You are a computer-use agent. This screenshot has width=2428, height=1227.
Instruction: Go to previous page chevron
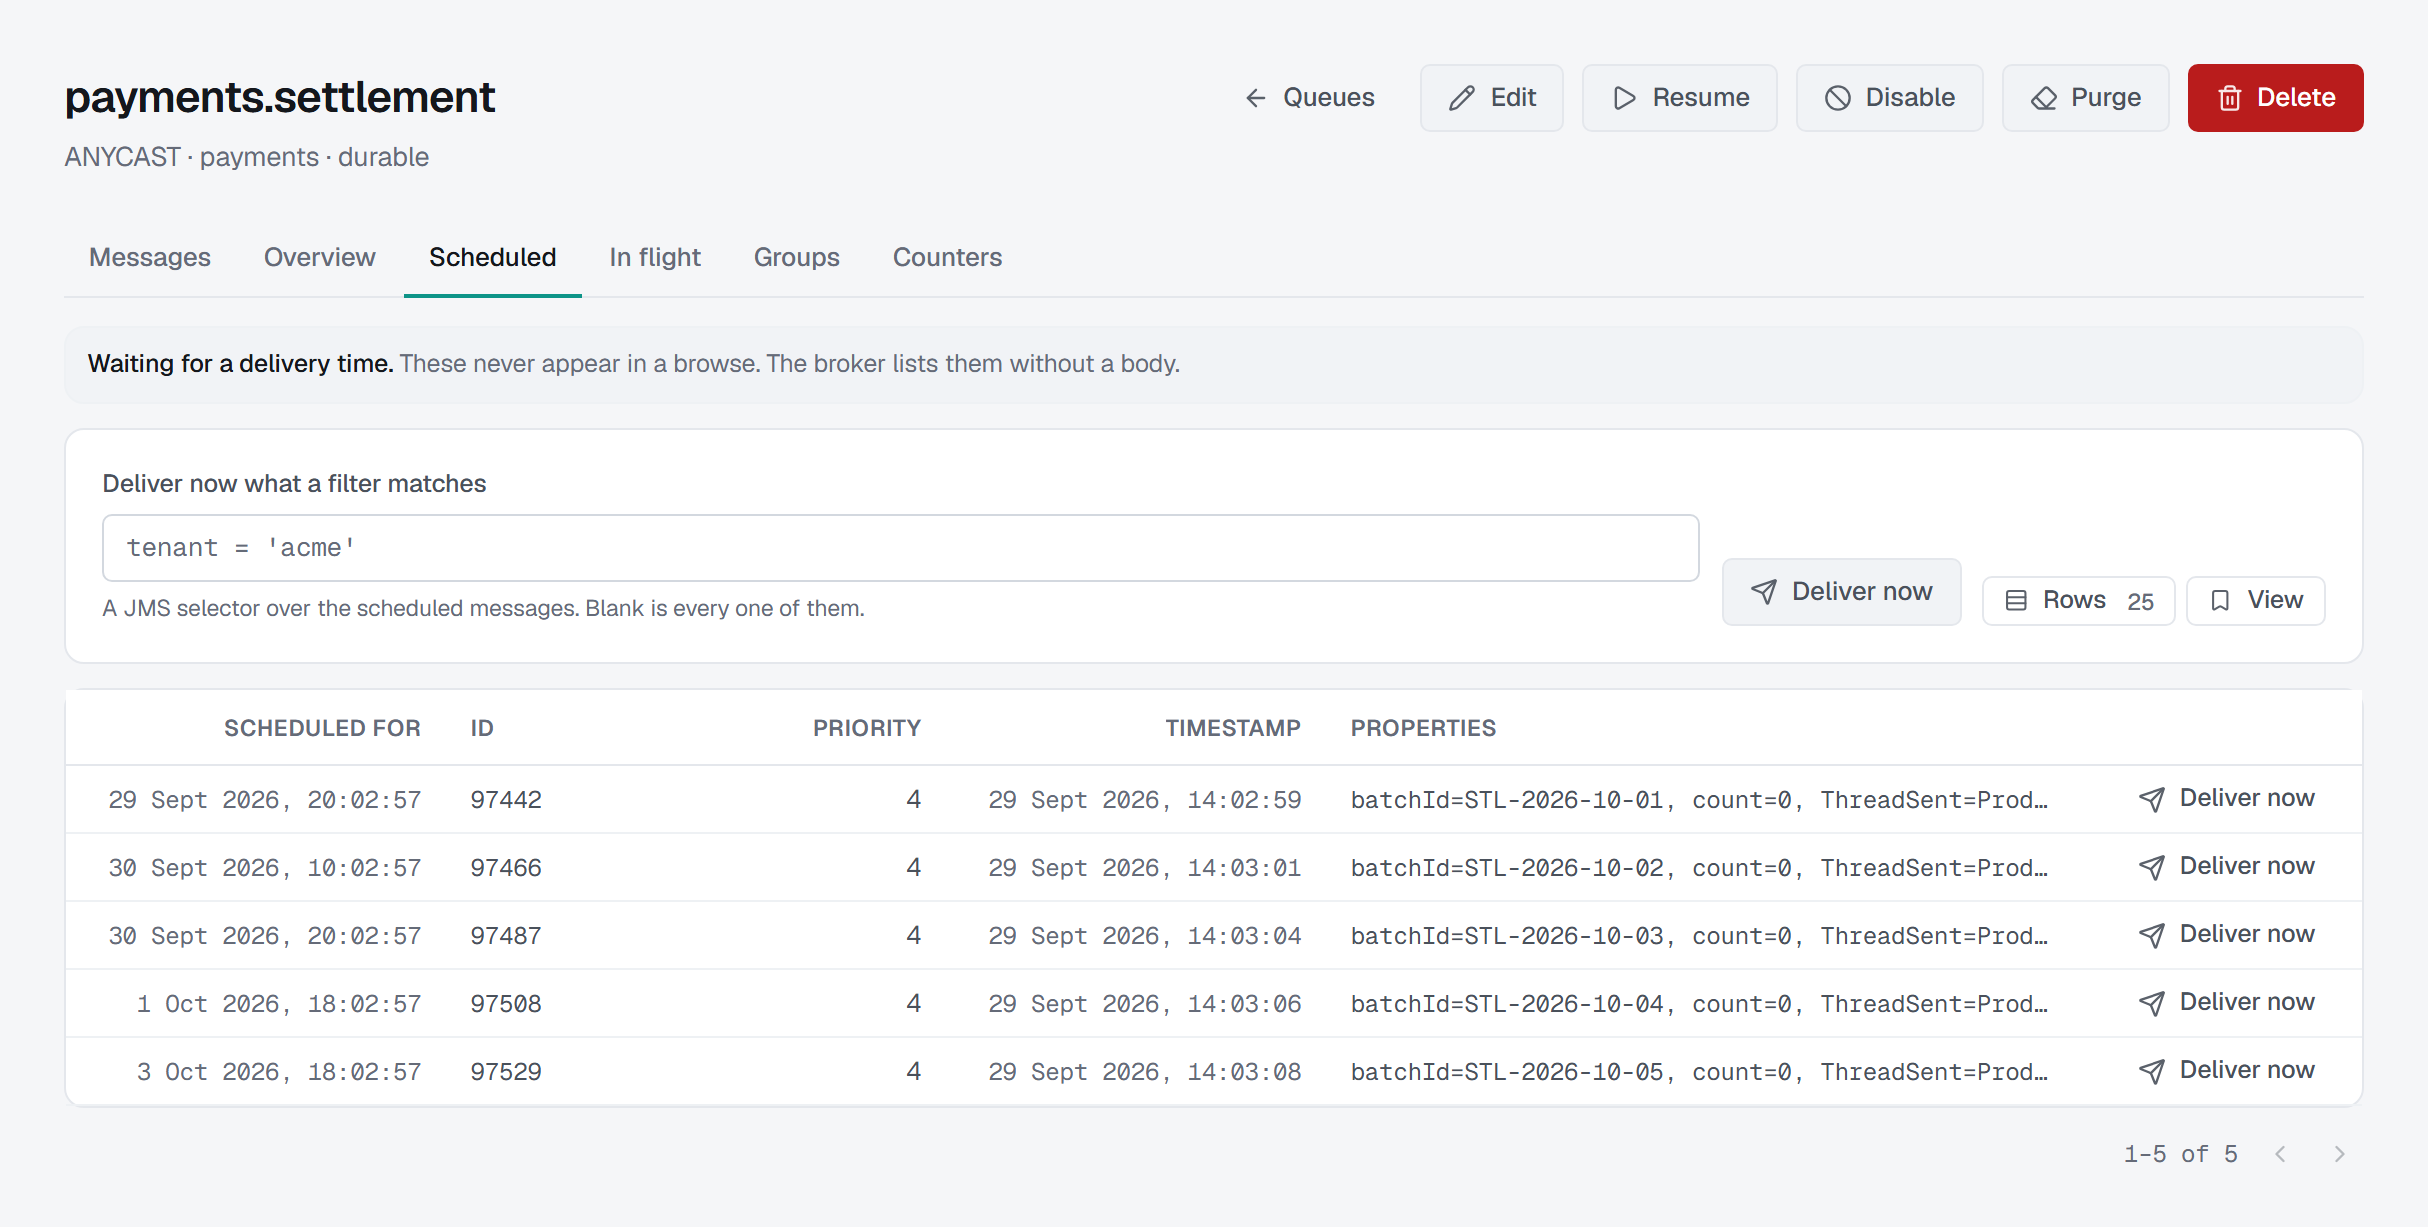[x=2280, y=1154]
